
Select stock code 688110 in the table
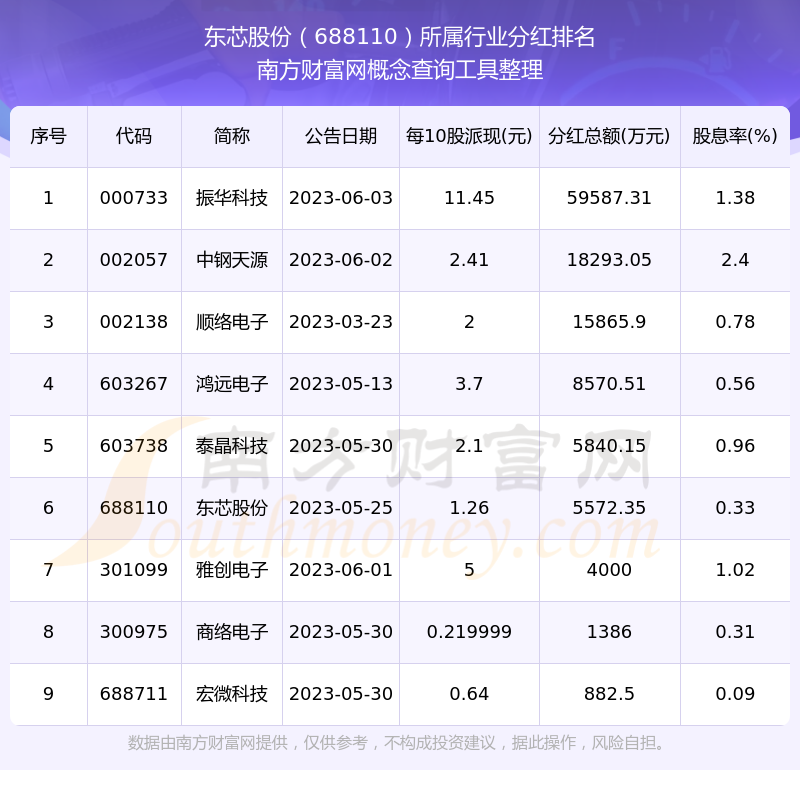pos(134,508)
